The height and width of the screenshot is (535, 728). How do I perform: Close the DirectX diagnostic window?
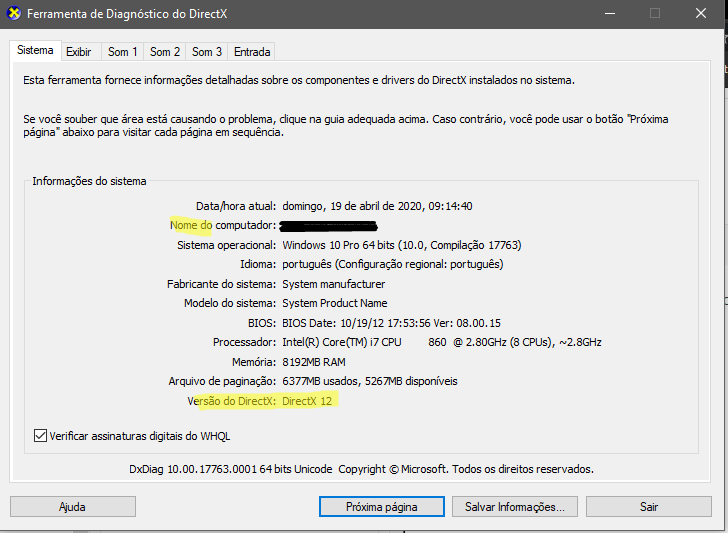tap(702, 14)
